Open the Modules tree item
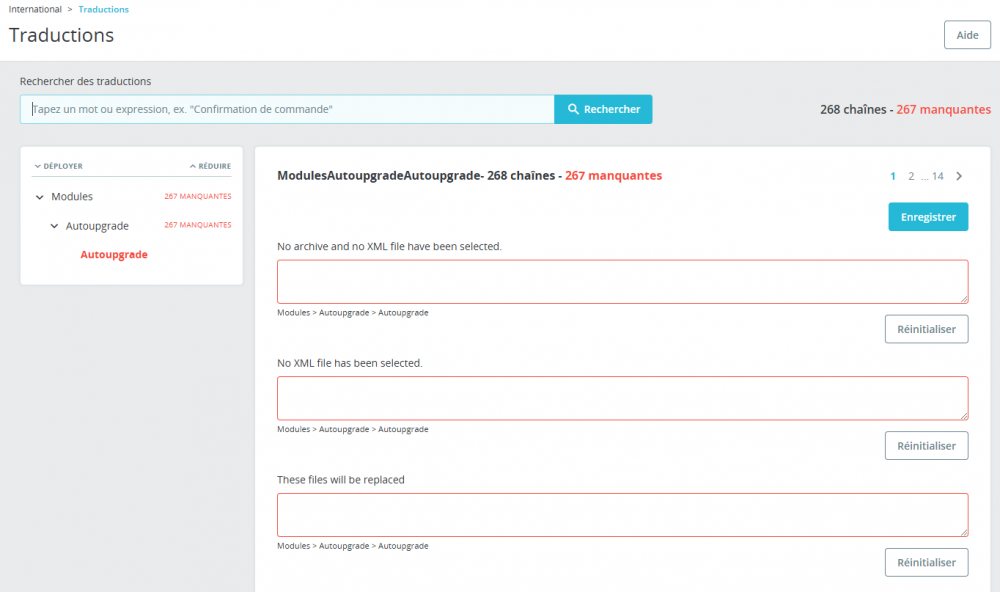Viewport: 1000px width, 592px height. (72, 196)
